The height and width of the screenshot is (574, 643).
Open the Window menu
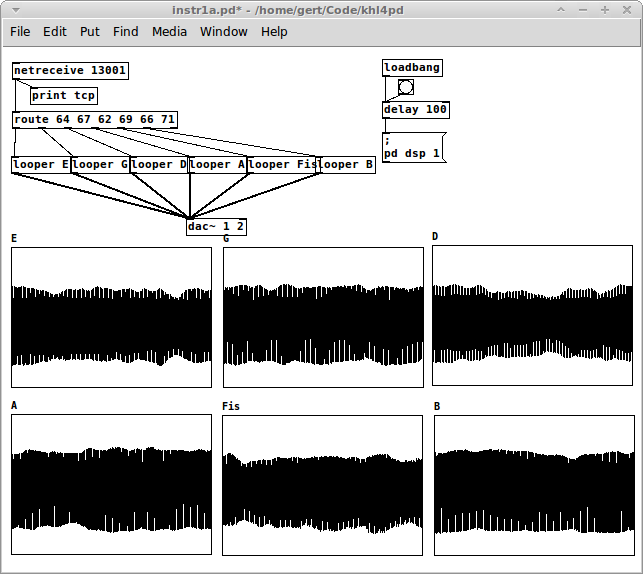tap(223, 31)
